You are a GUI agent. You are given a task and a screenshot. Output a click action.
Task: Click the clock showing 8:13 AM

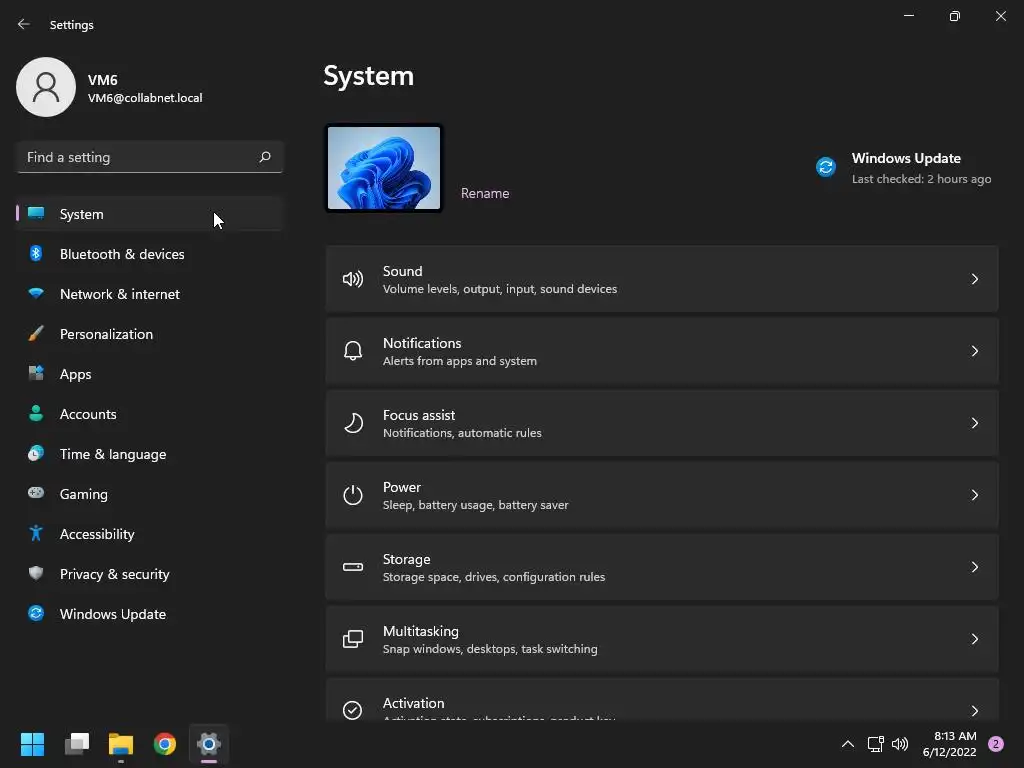(955, 736)
